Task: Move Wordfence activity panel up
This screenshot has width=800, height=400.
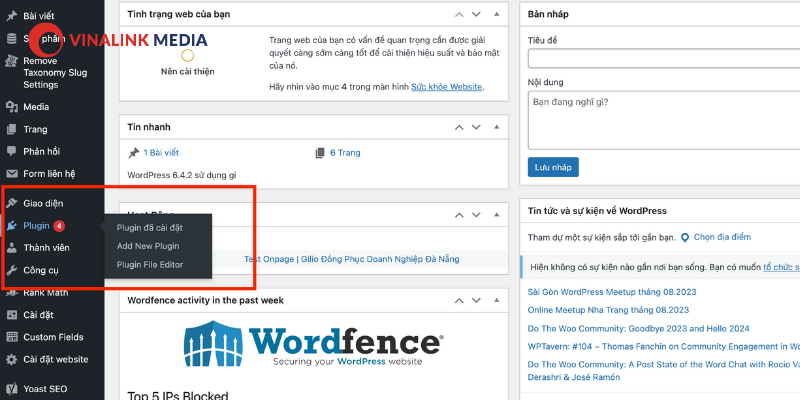Action: click(x=459, y=301)
